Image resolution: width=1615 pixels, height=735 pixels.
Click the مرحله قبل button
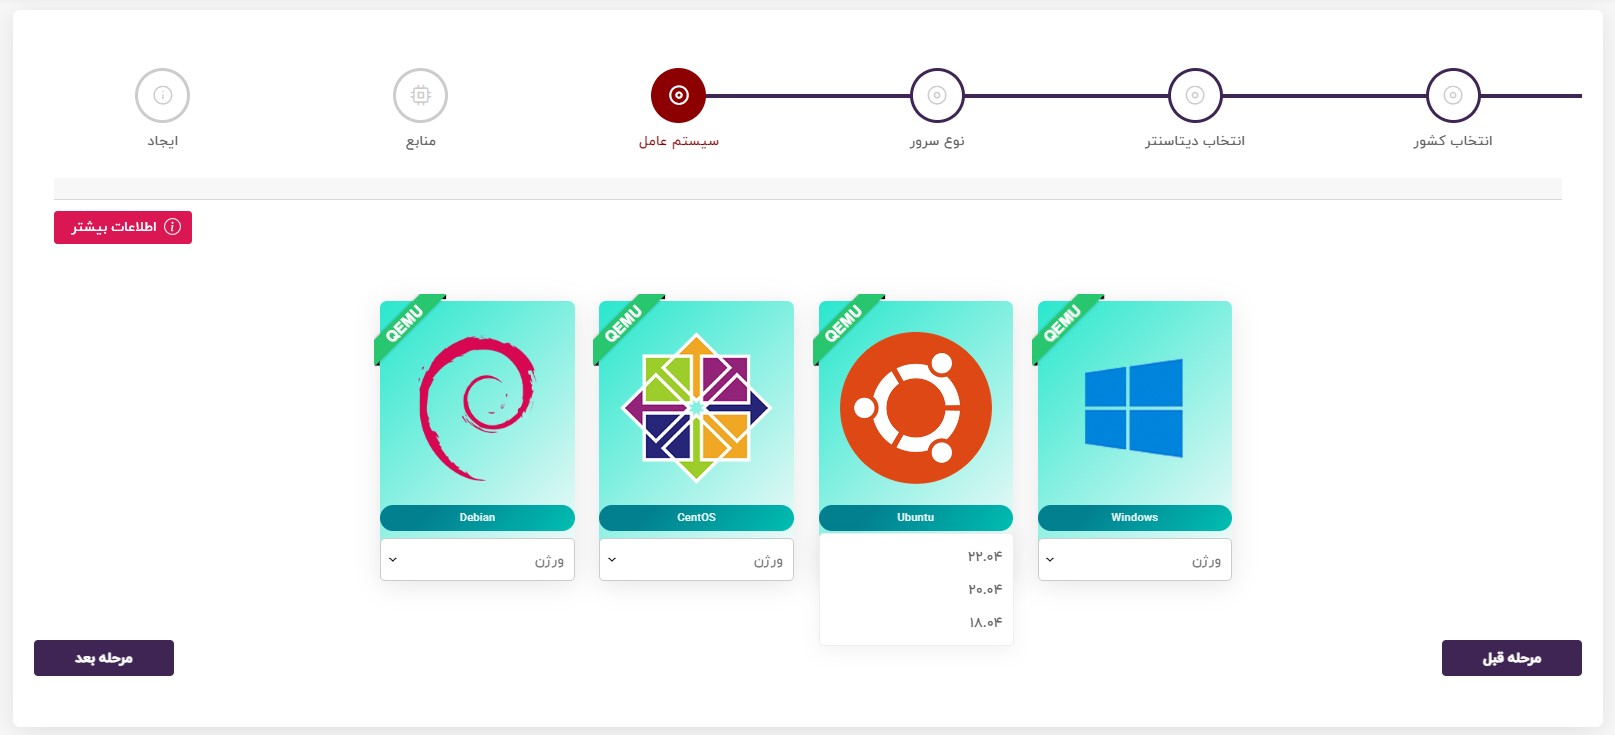tap(1512, 658)
